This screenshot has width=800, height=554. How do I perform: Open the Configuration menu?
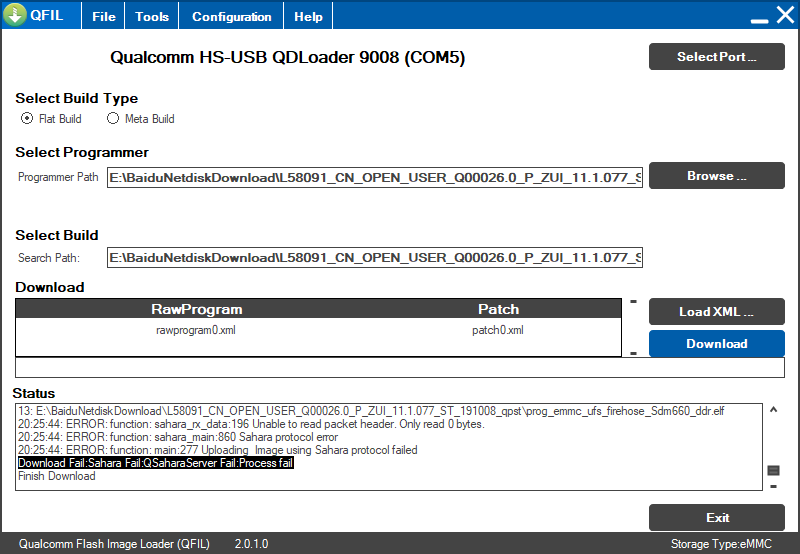[231, 16]
